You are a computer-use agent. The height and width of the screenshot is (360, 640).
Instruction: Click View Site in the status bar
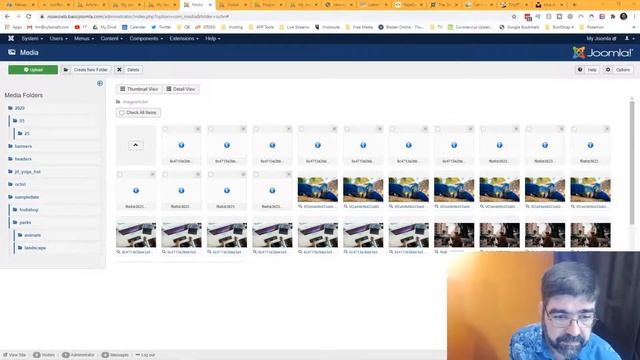(14, 355)
